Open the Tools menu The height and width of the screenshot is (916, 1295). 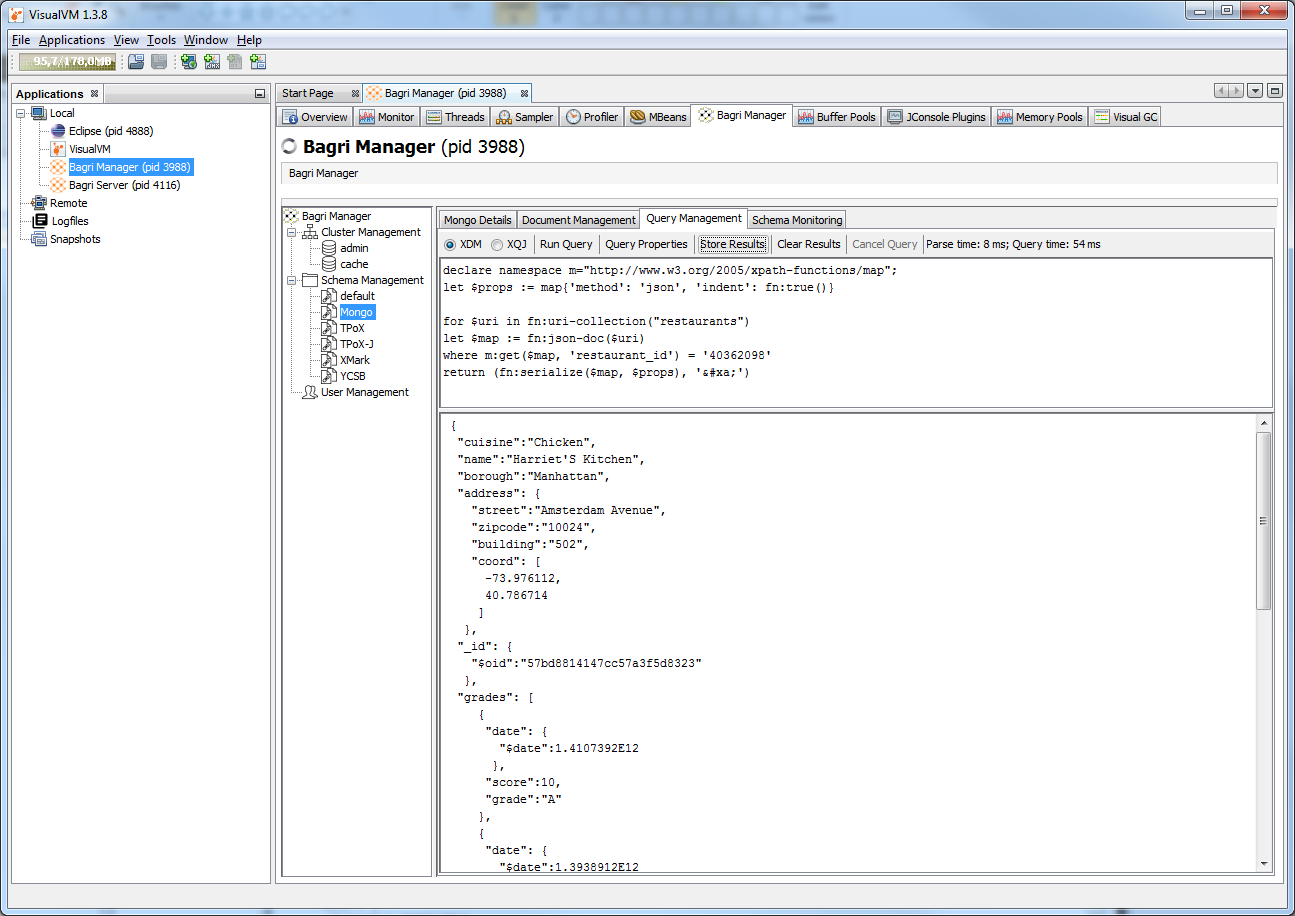[x=161, y=40]
